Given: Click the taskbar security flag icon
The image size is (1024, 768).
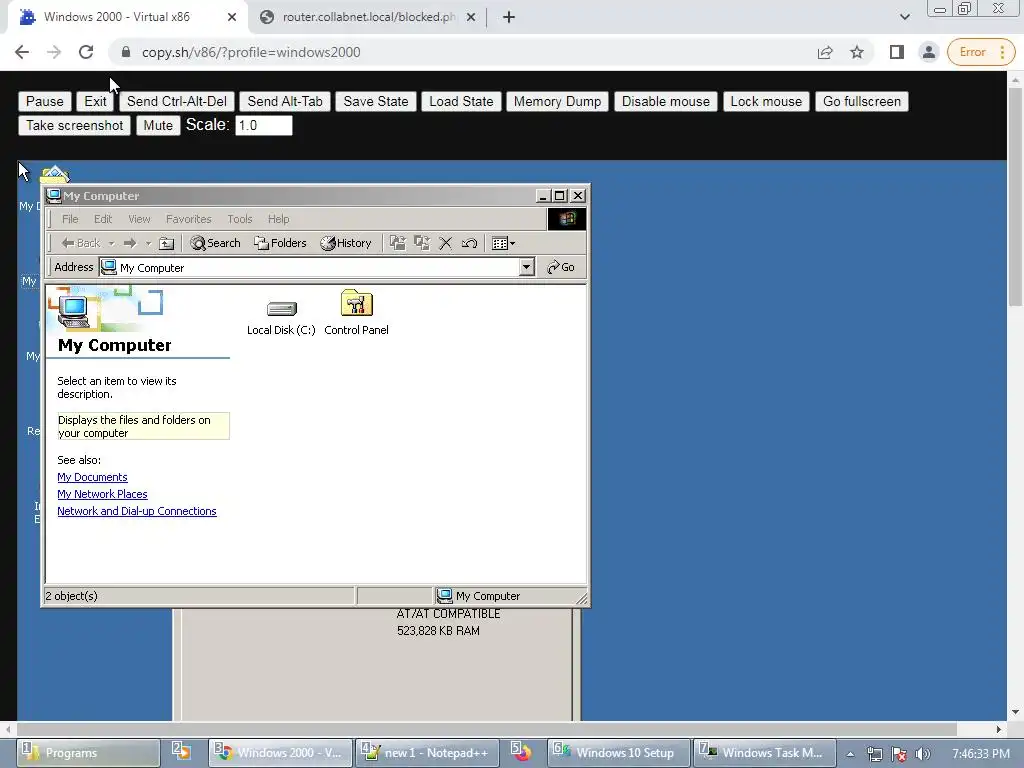Looking at the screenshot, I should pos(899,754).
